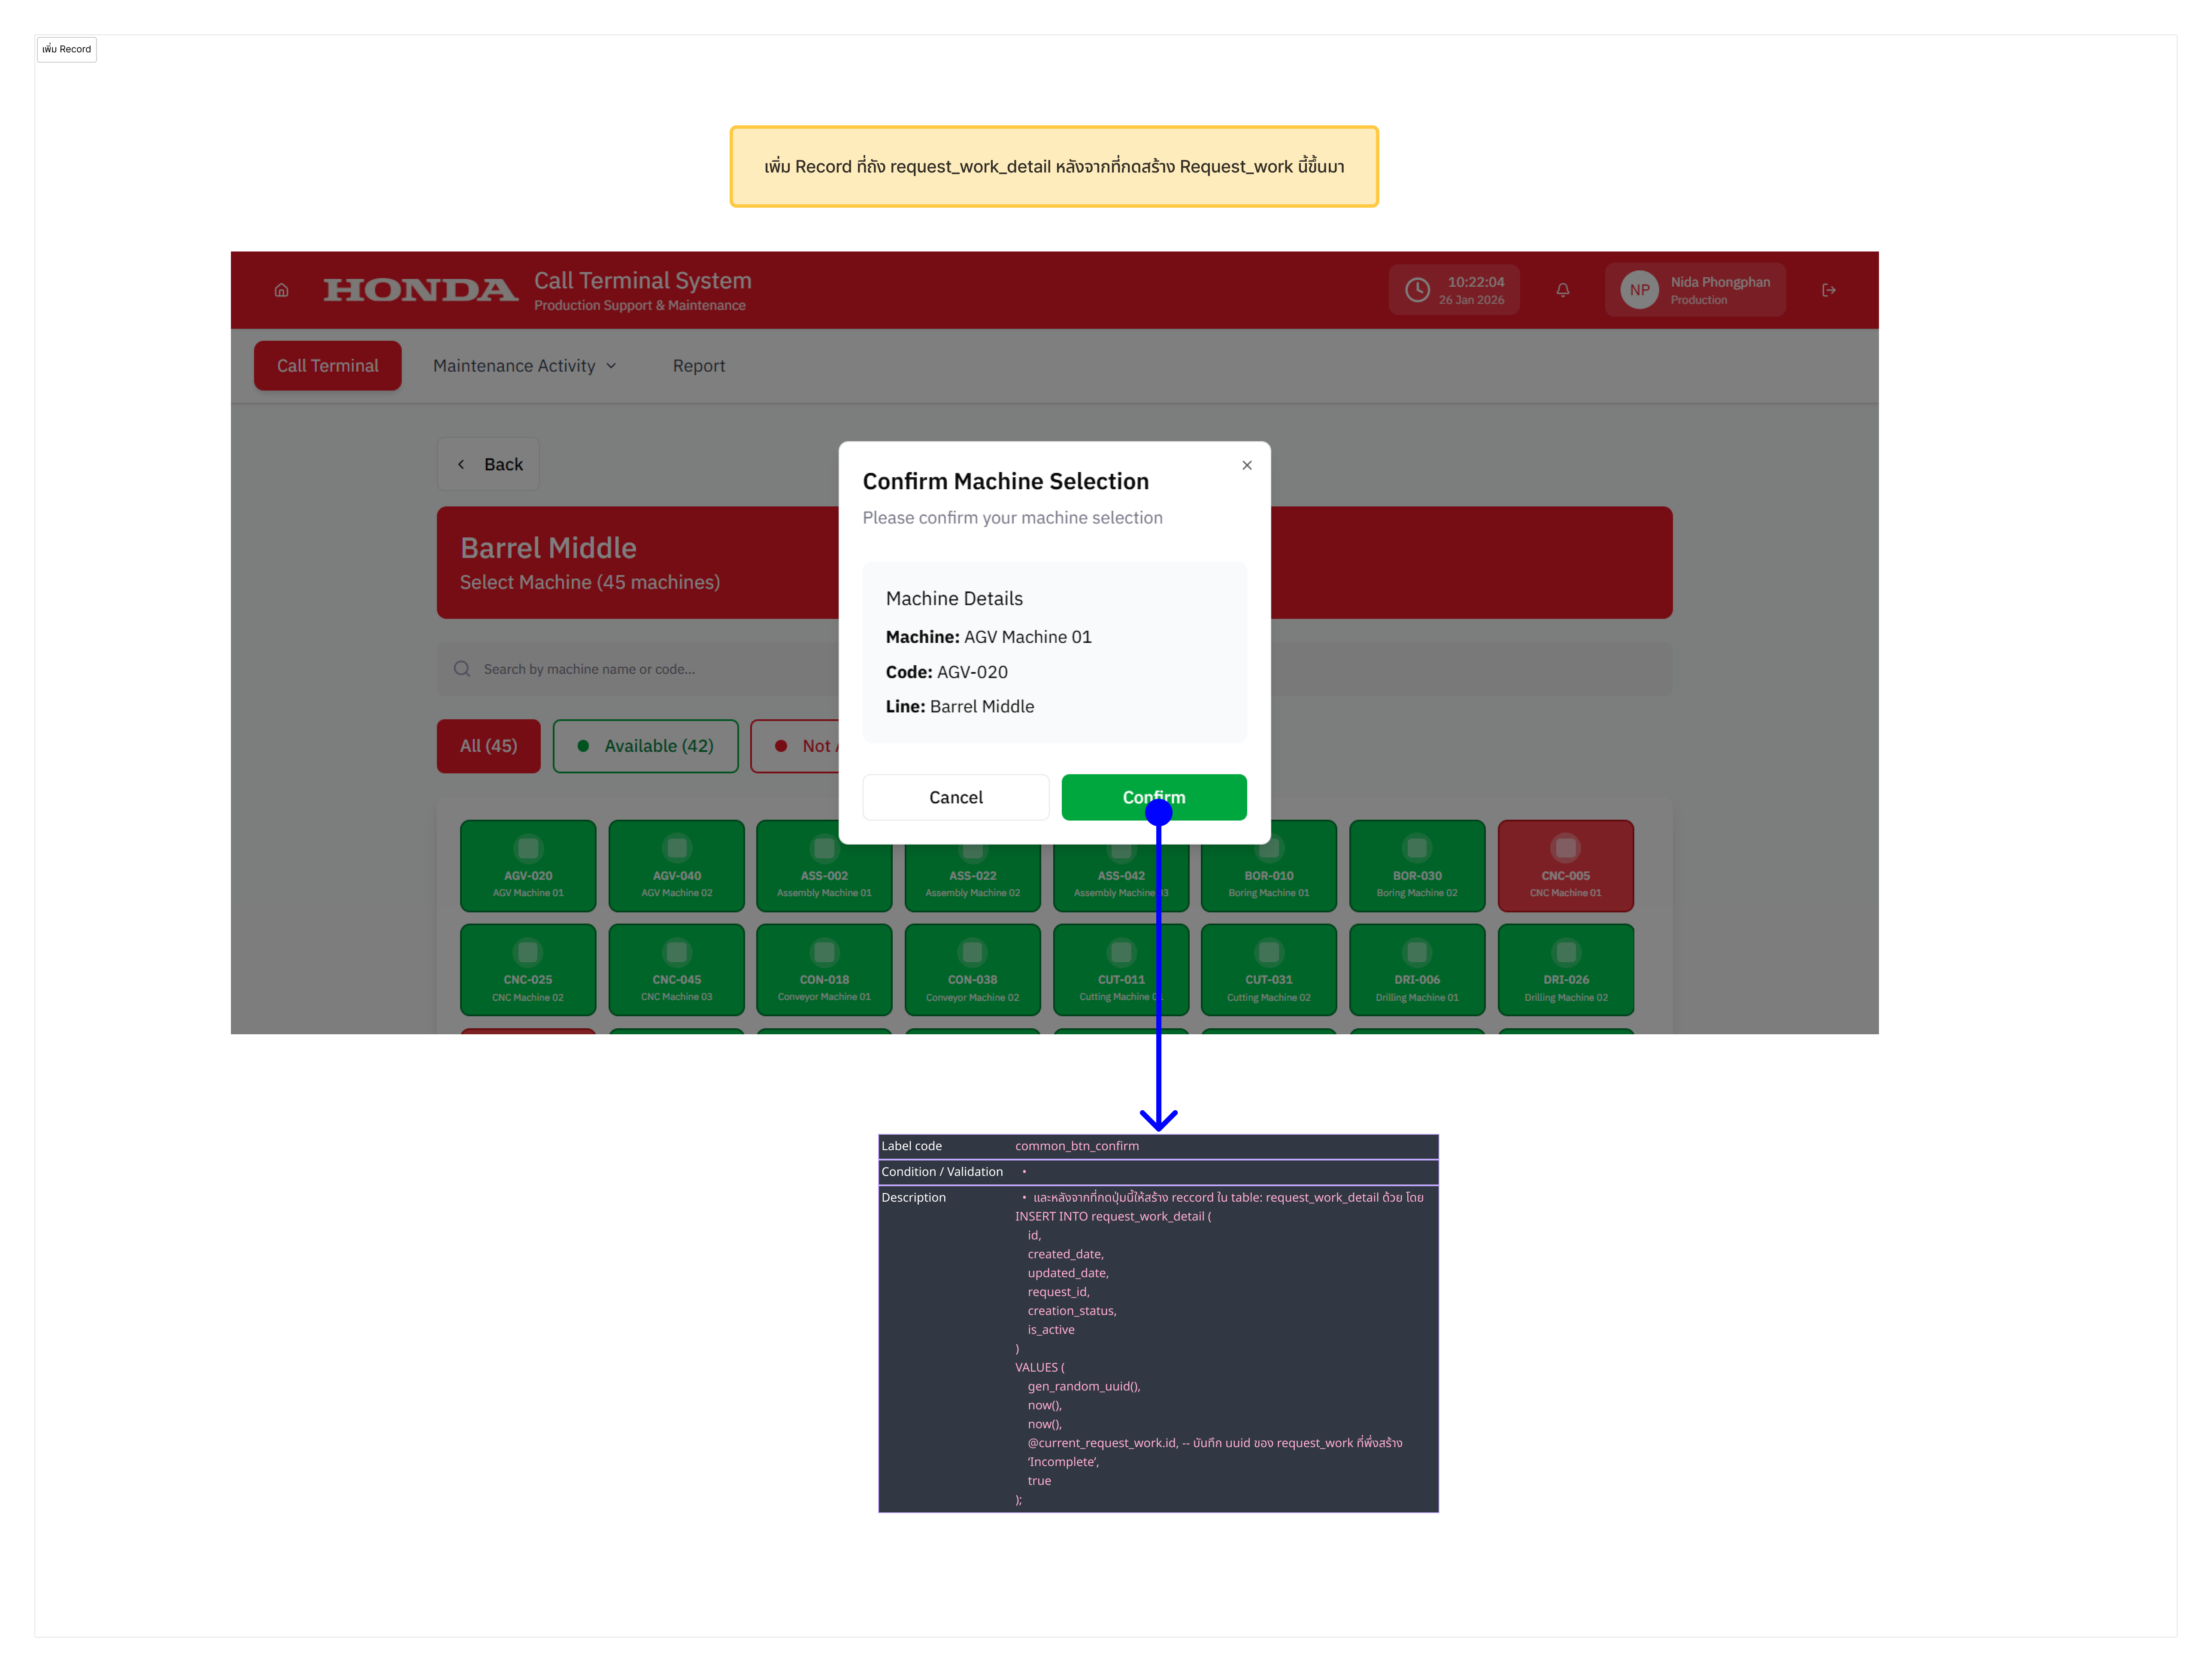Open the Call Terminal tab
This screenshot has width=2212, height=1672.
(327, 366)
